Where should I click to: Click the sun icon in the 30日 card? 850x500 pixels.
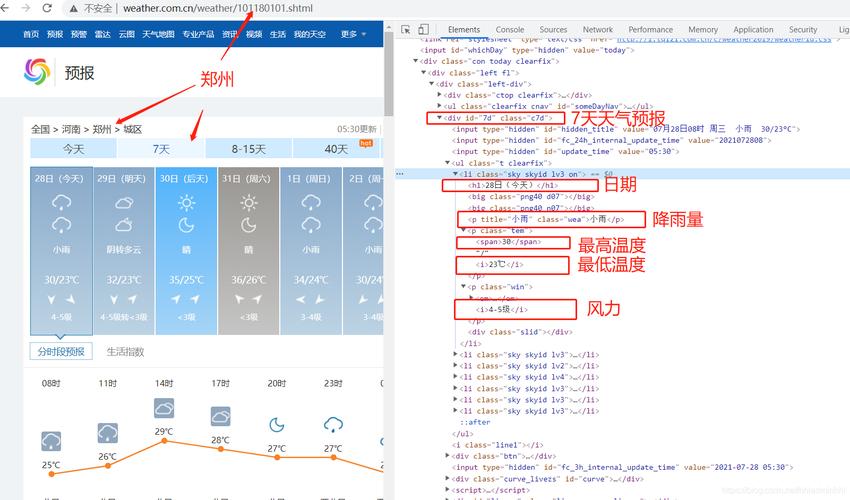coord(186,203)
